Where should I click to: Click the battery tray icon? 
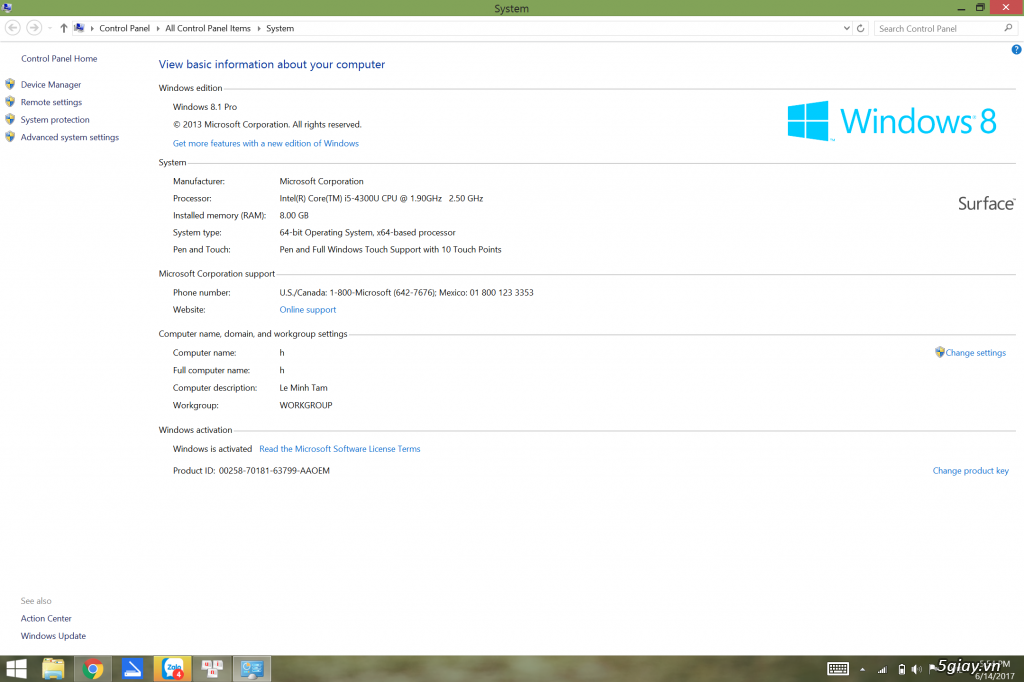pyautogui.click(x=902, y=670)
